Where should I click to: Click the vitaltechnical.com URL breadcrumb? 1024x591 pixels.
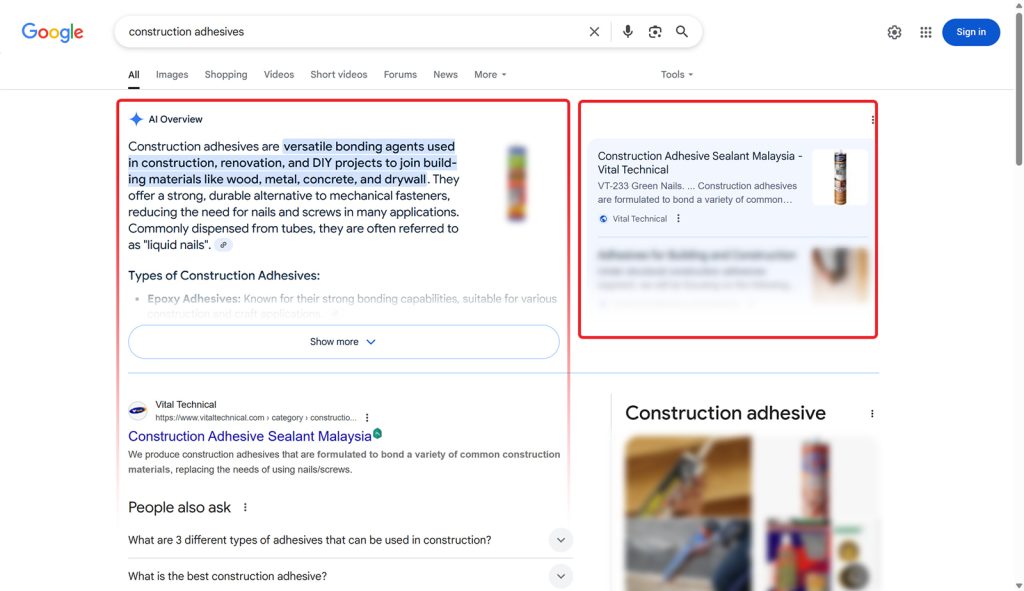click(256, 418)
